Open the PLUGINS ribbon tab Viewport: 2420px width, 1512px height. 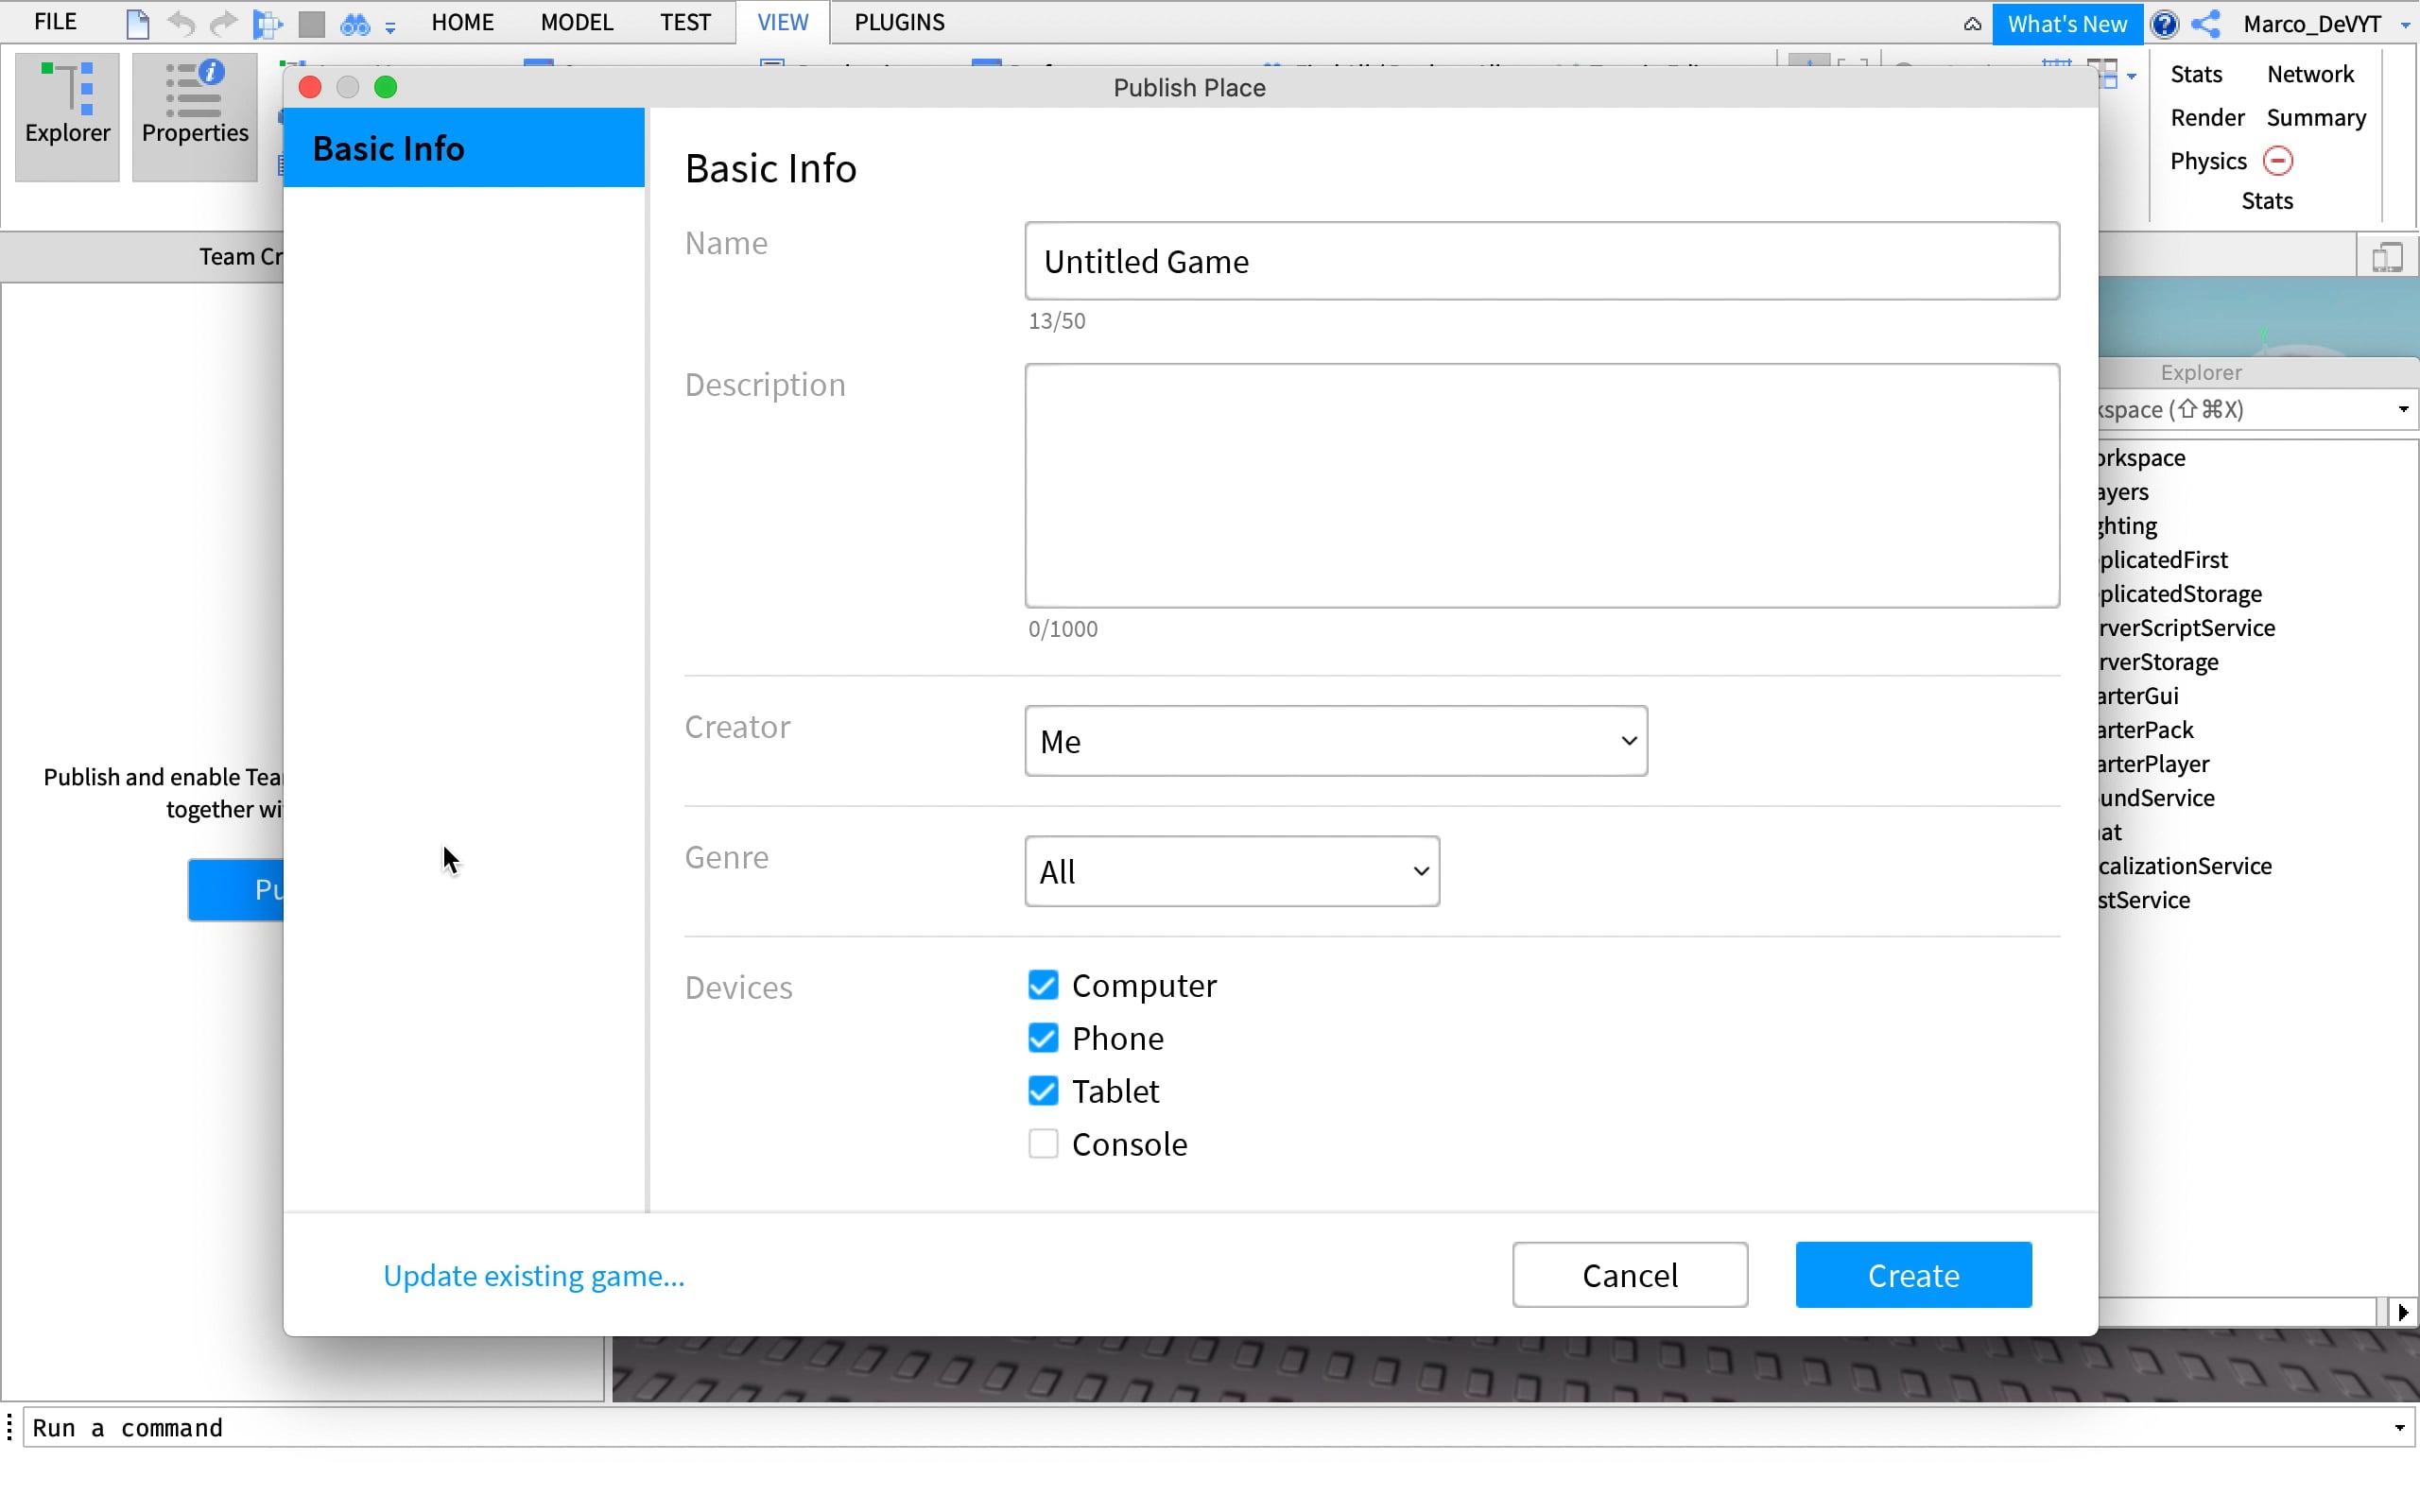pyautogui.click(x=899, y=22)
